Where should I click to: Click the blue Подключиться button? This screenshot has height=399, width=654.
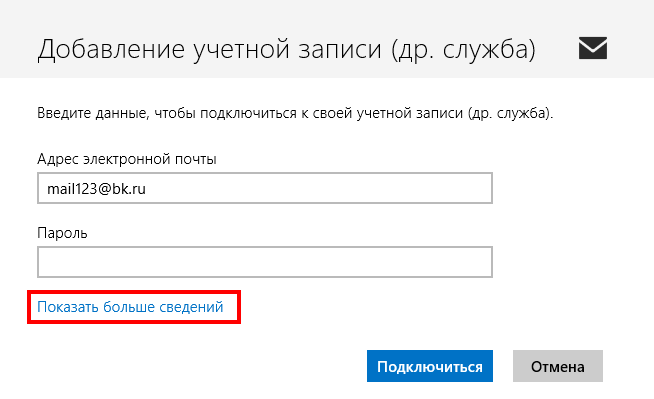click(430, 366)
